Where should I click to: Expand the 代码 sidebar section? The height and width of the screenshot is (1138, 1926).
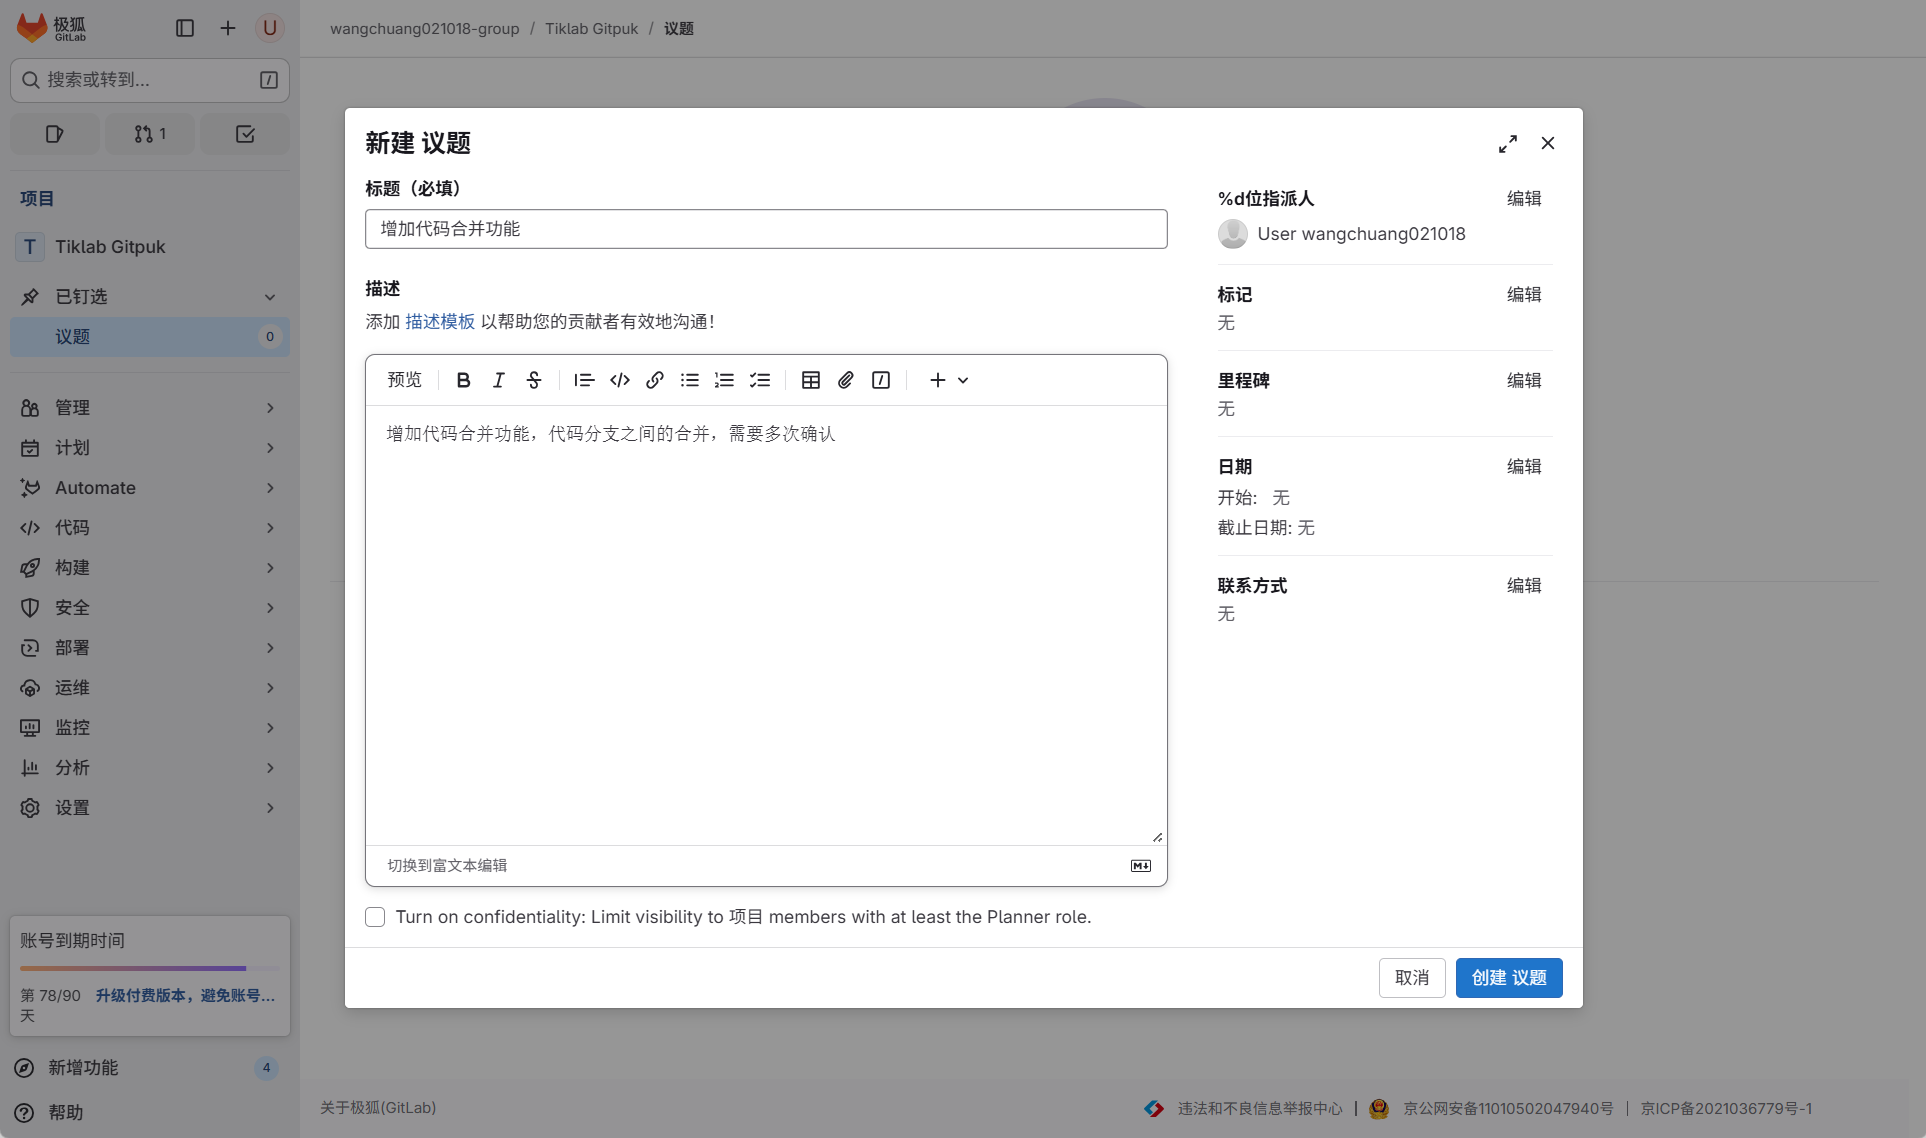tap(149, 528)
